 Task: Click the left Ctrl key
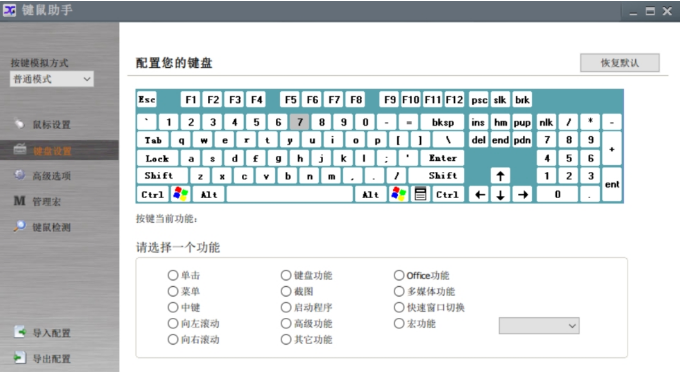click(153, 194)
